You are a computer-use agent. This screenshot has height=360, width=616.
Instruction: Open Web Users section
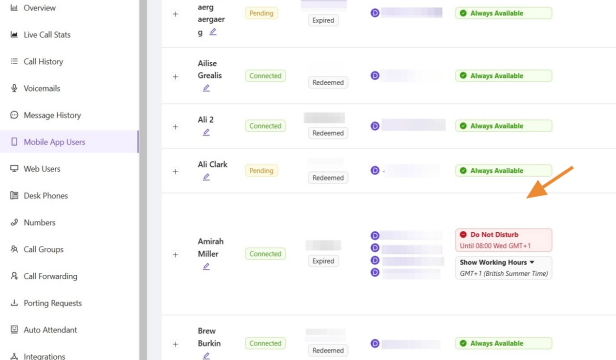[x=42, y=169]
